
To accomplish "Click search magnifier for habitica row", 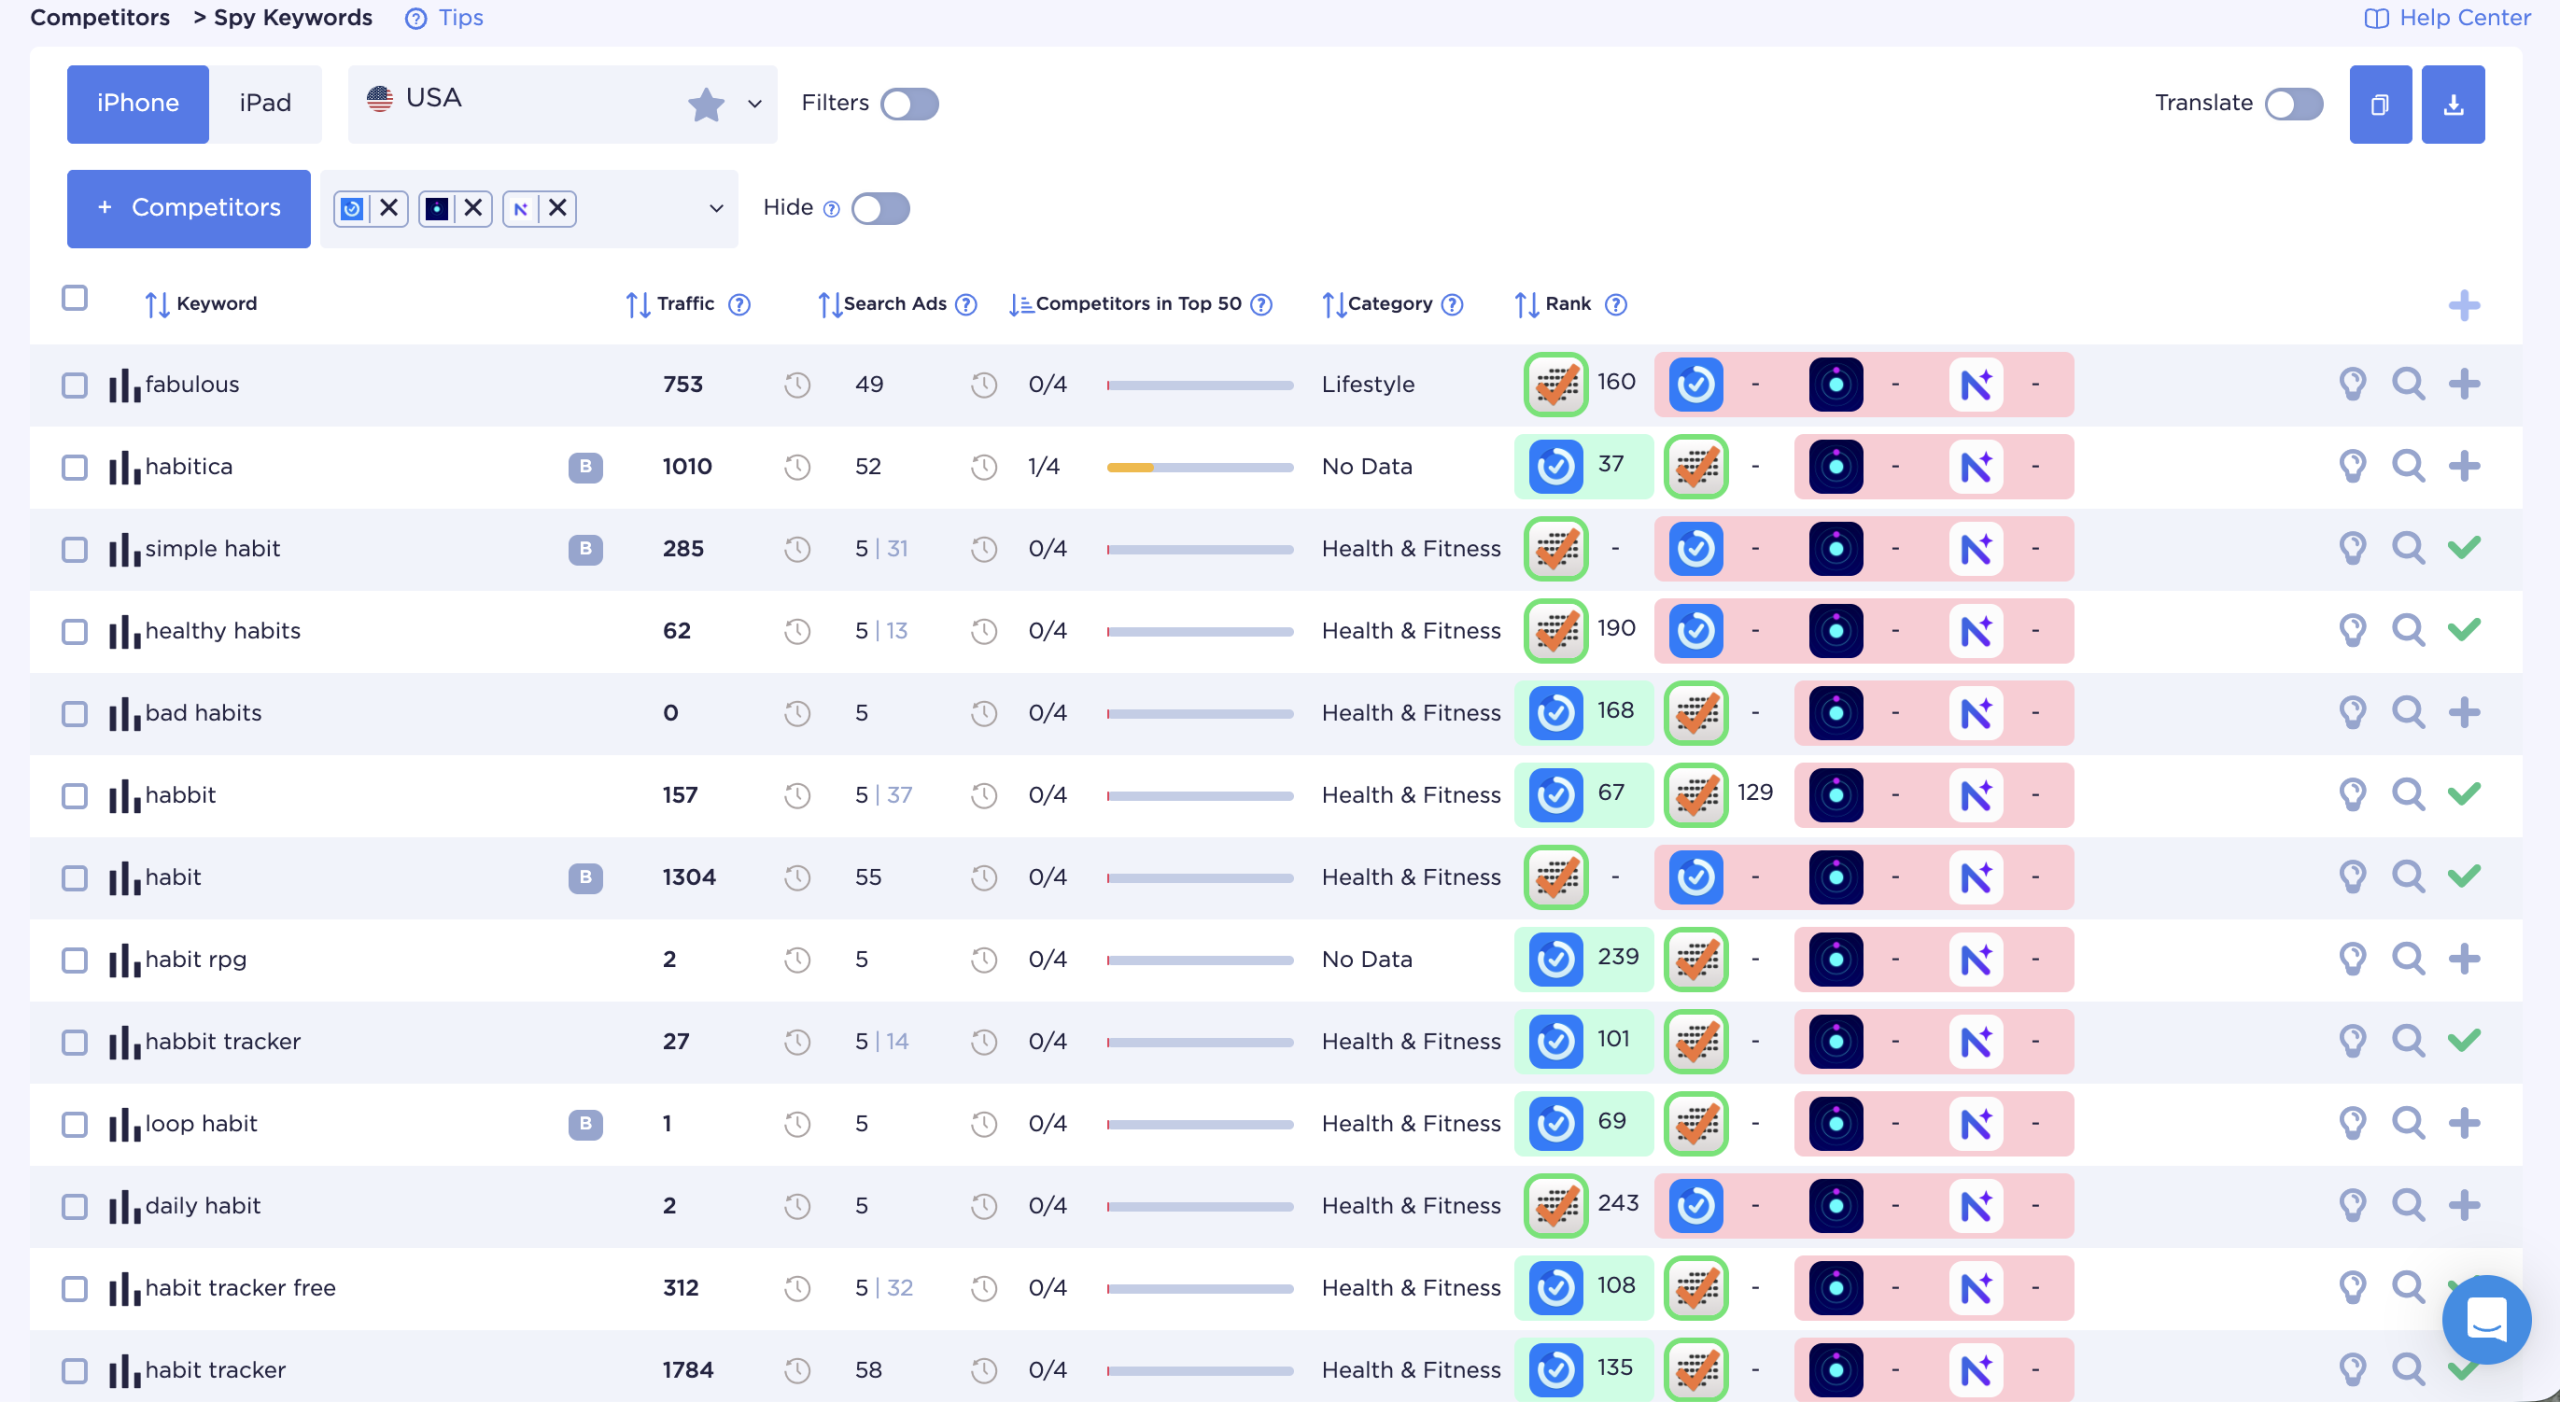I will click(2408, 466).
